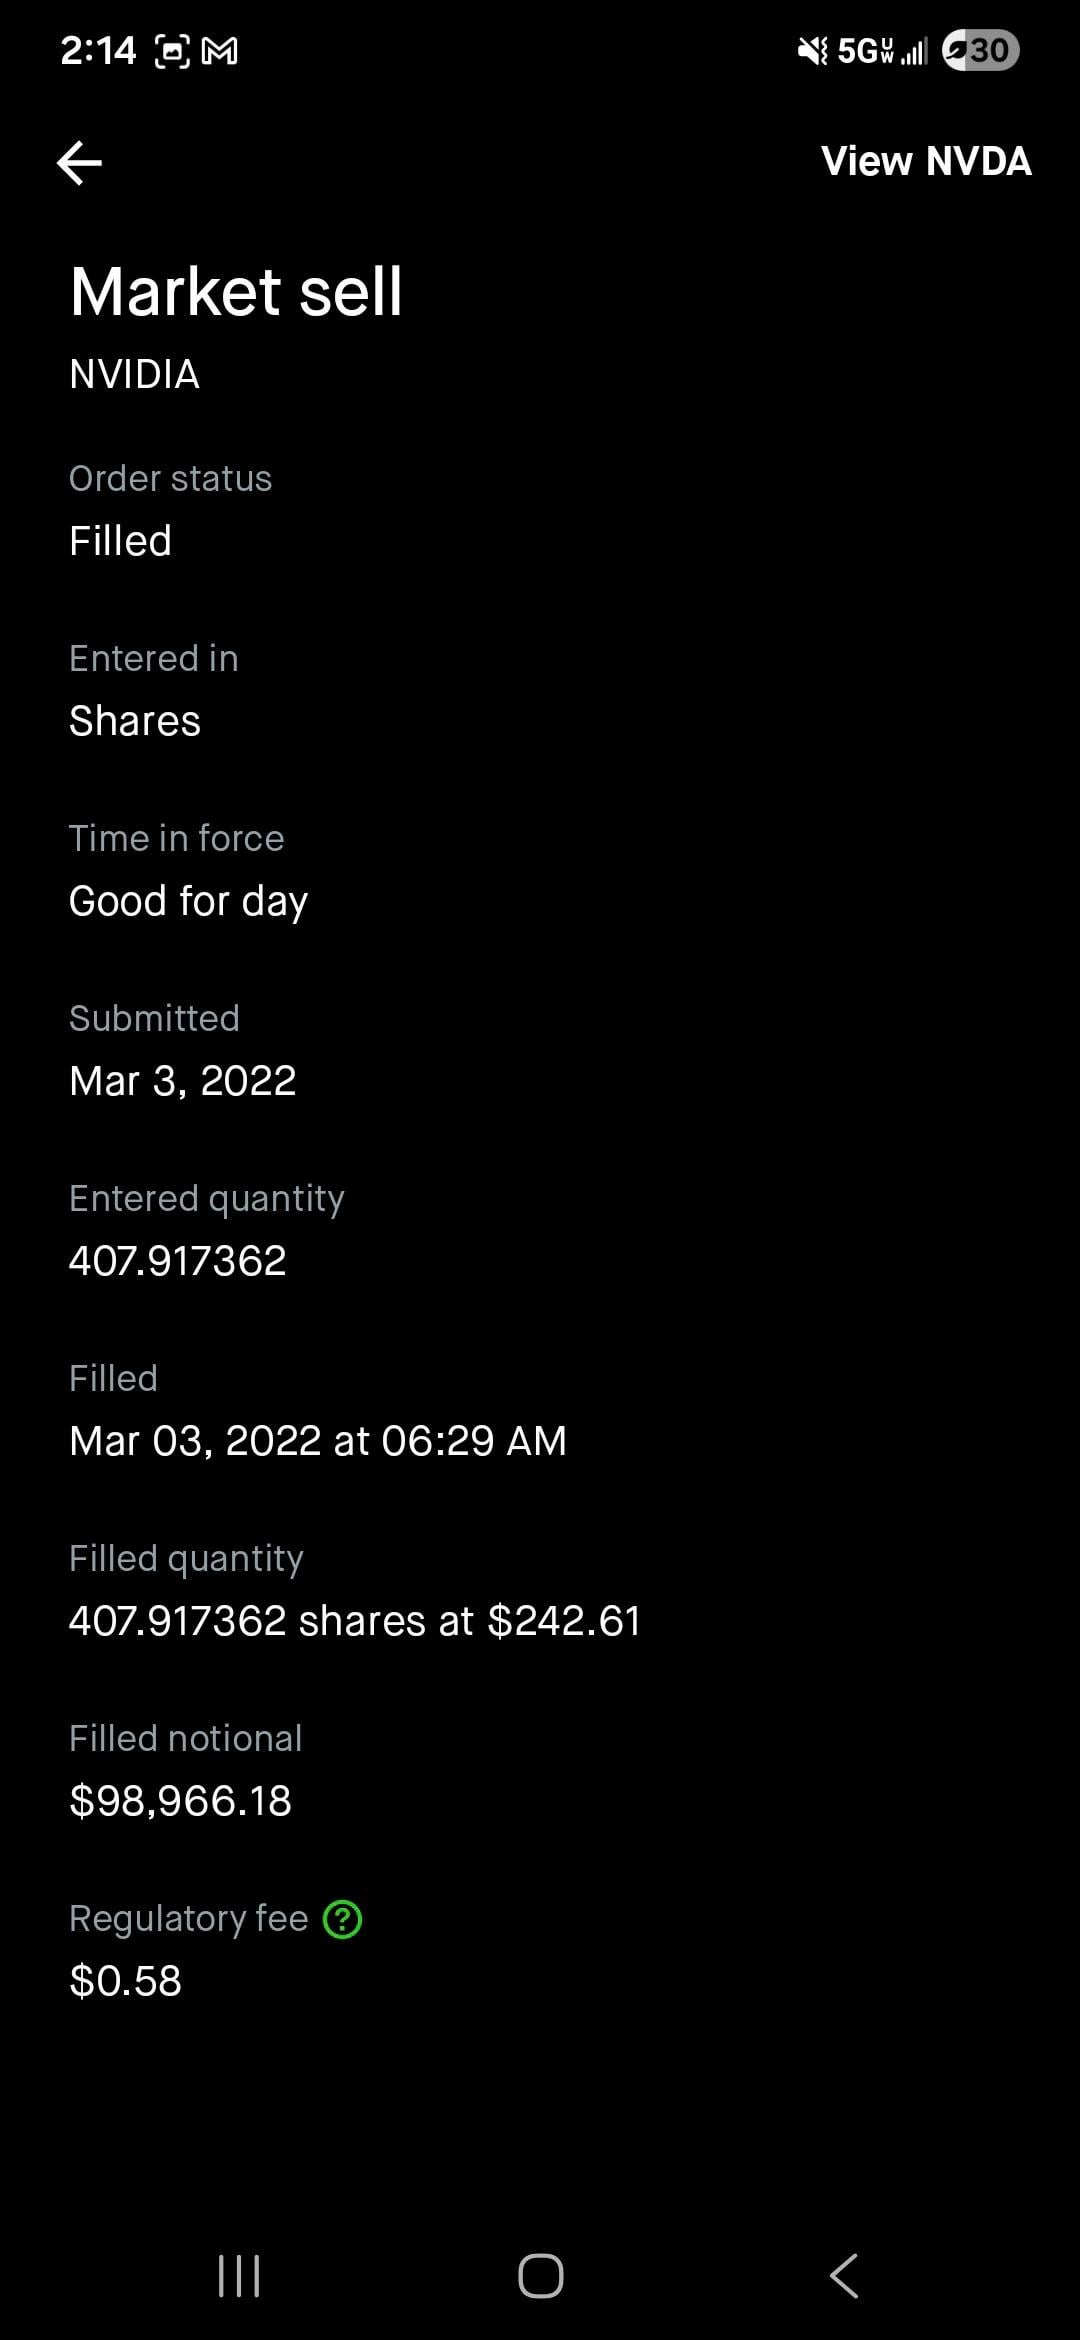Tap the filled notional amount $98,966.18

[180, 1801]
